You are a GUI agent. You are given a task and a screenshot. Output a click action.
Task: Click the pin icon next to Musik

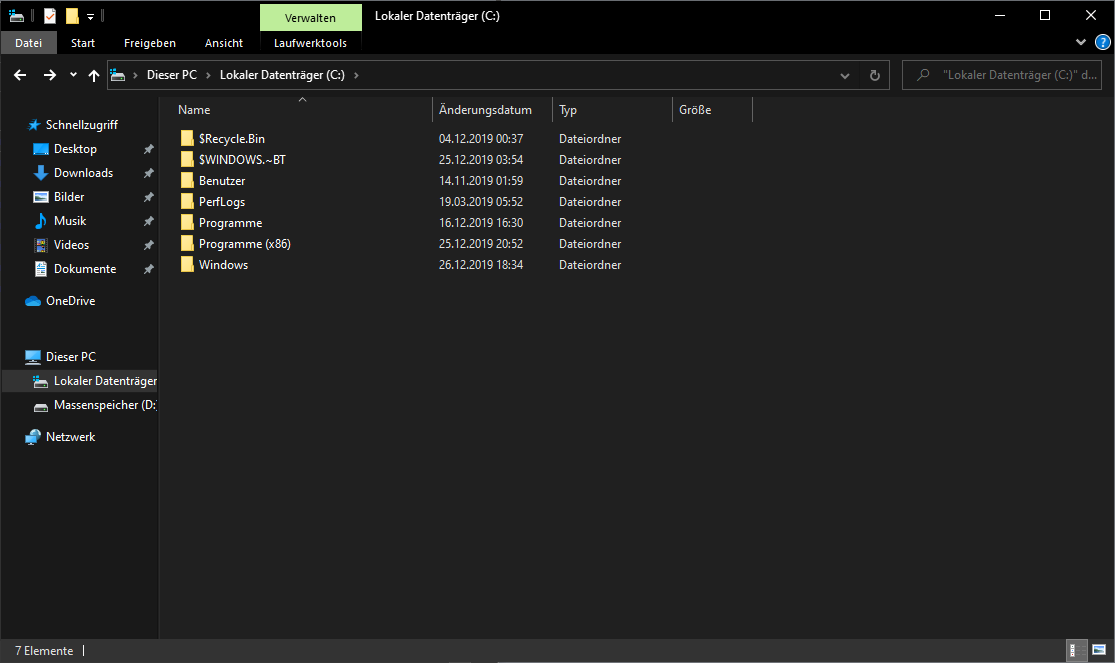click(149, 221)
